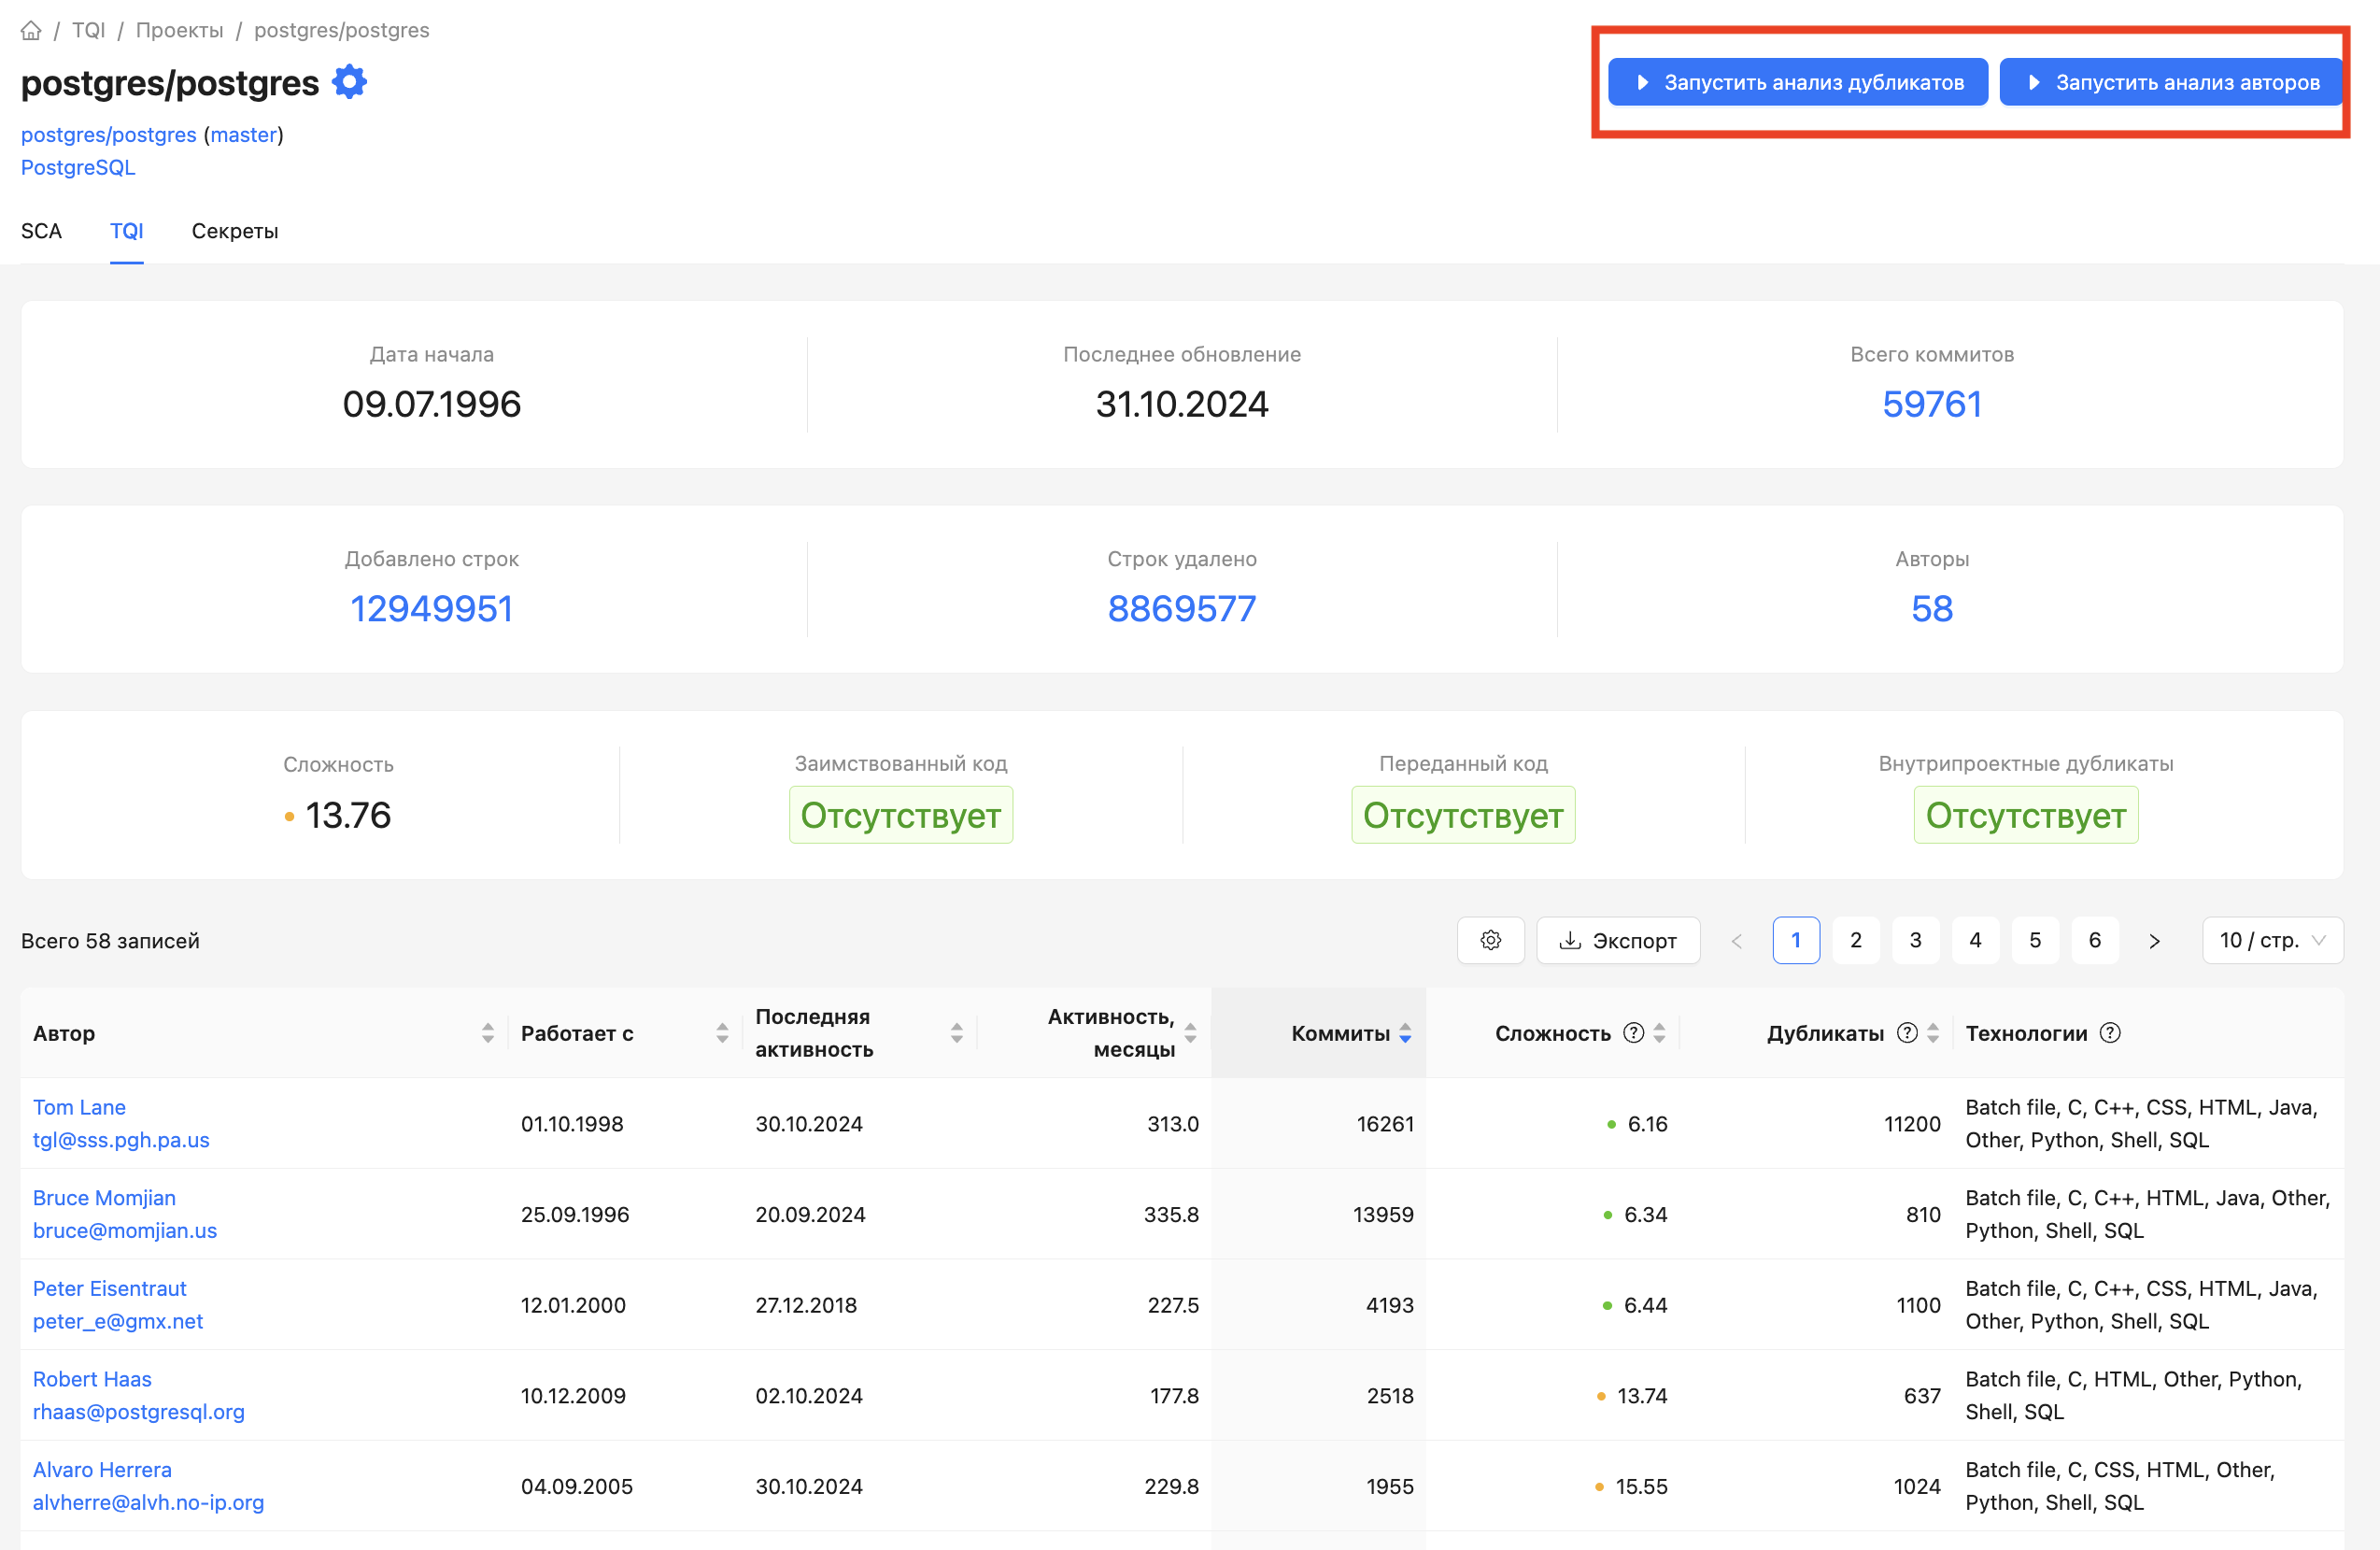Open authors count 58
The image size is (2380, 1550).
tap(1932, 608)
